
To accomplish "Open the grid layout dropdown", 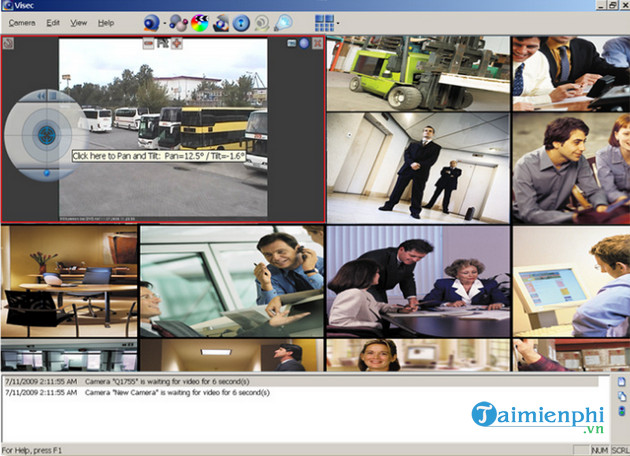I will (x=337, y=22).
